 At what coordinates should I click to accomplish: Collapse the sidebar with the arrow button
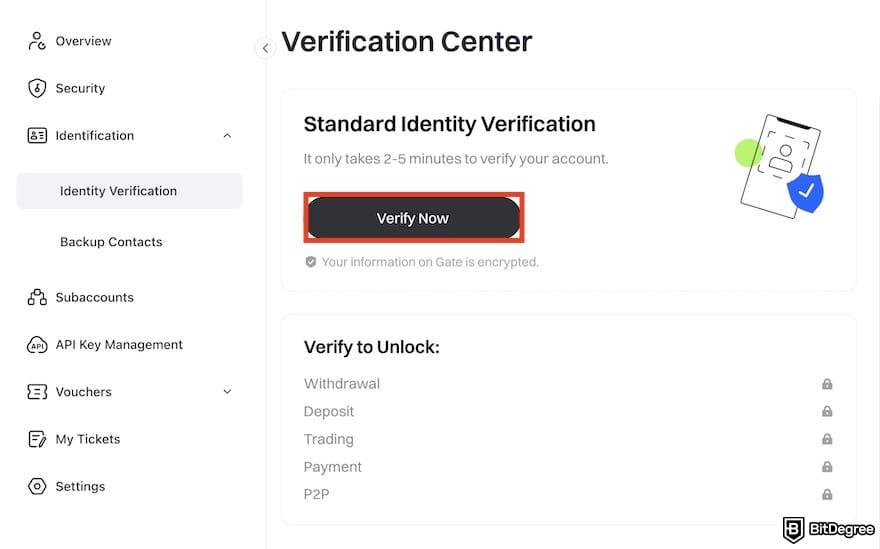click(x=265, y=48)
